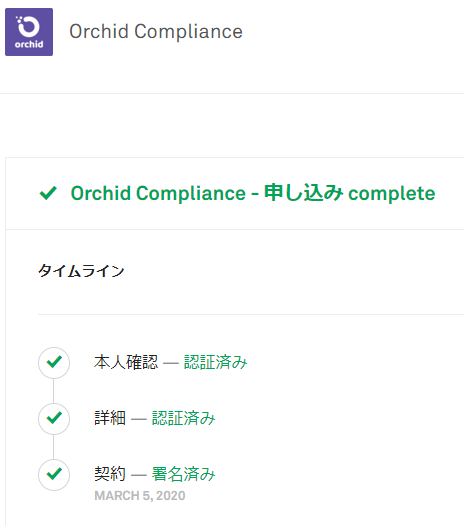The width and height of the screenshot is (464, 526).
Task: Click the 本人確認 step checkmark circle
Action: pyautogui.click(x=54, y=363)
